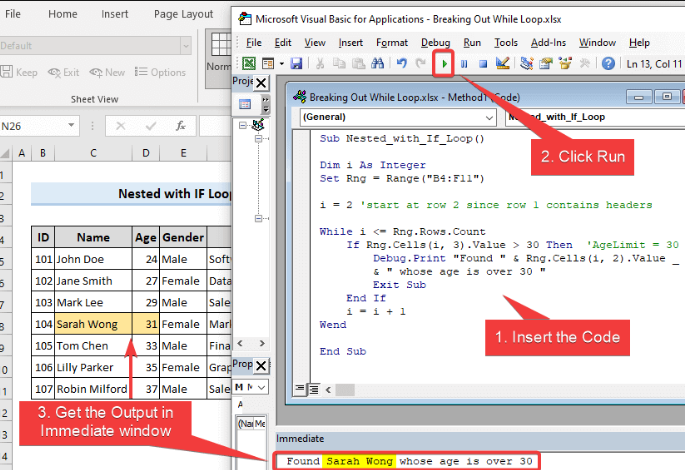The image size is (685, 470).
Task: Open the File menu in VBA editor
Action: (254, 43)
